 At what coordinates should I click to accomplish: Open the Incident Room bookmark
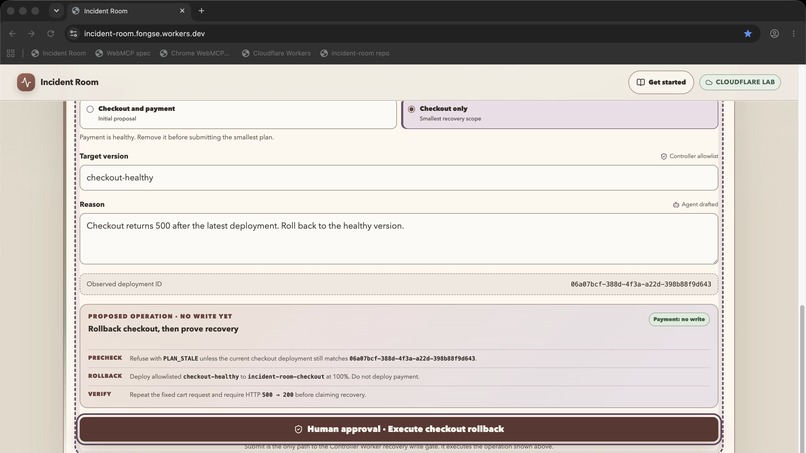click(59, 53)
